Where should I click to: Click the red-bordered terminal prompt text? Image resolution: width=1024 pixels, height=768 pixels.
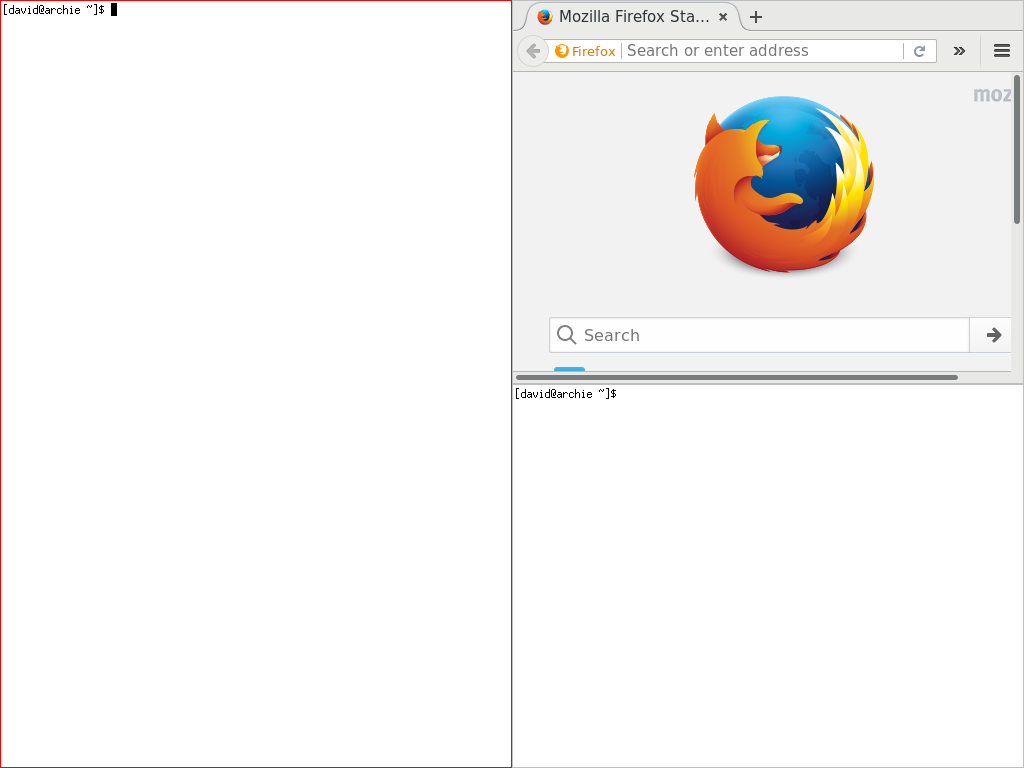coord(54,10)
